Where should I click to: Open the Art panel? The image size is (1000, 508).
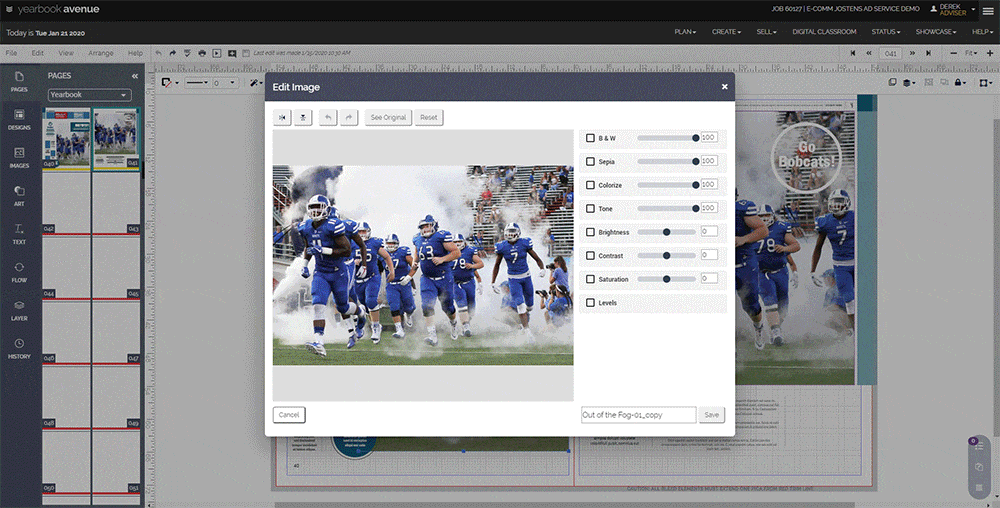click(x=19, y=196)
